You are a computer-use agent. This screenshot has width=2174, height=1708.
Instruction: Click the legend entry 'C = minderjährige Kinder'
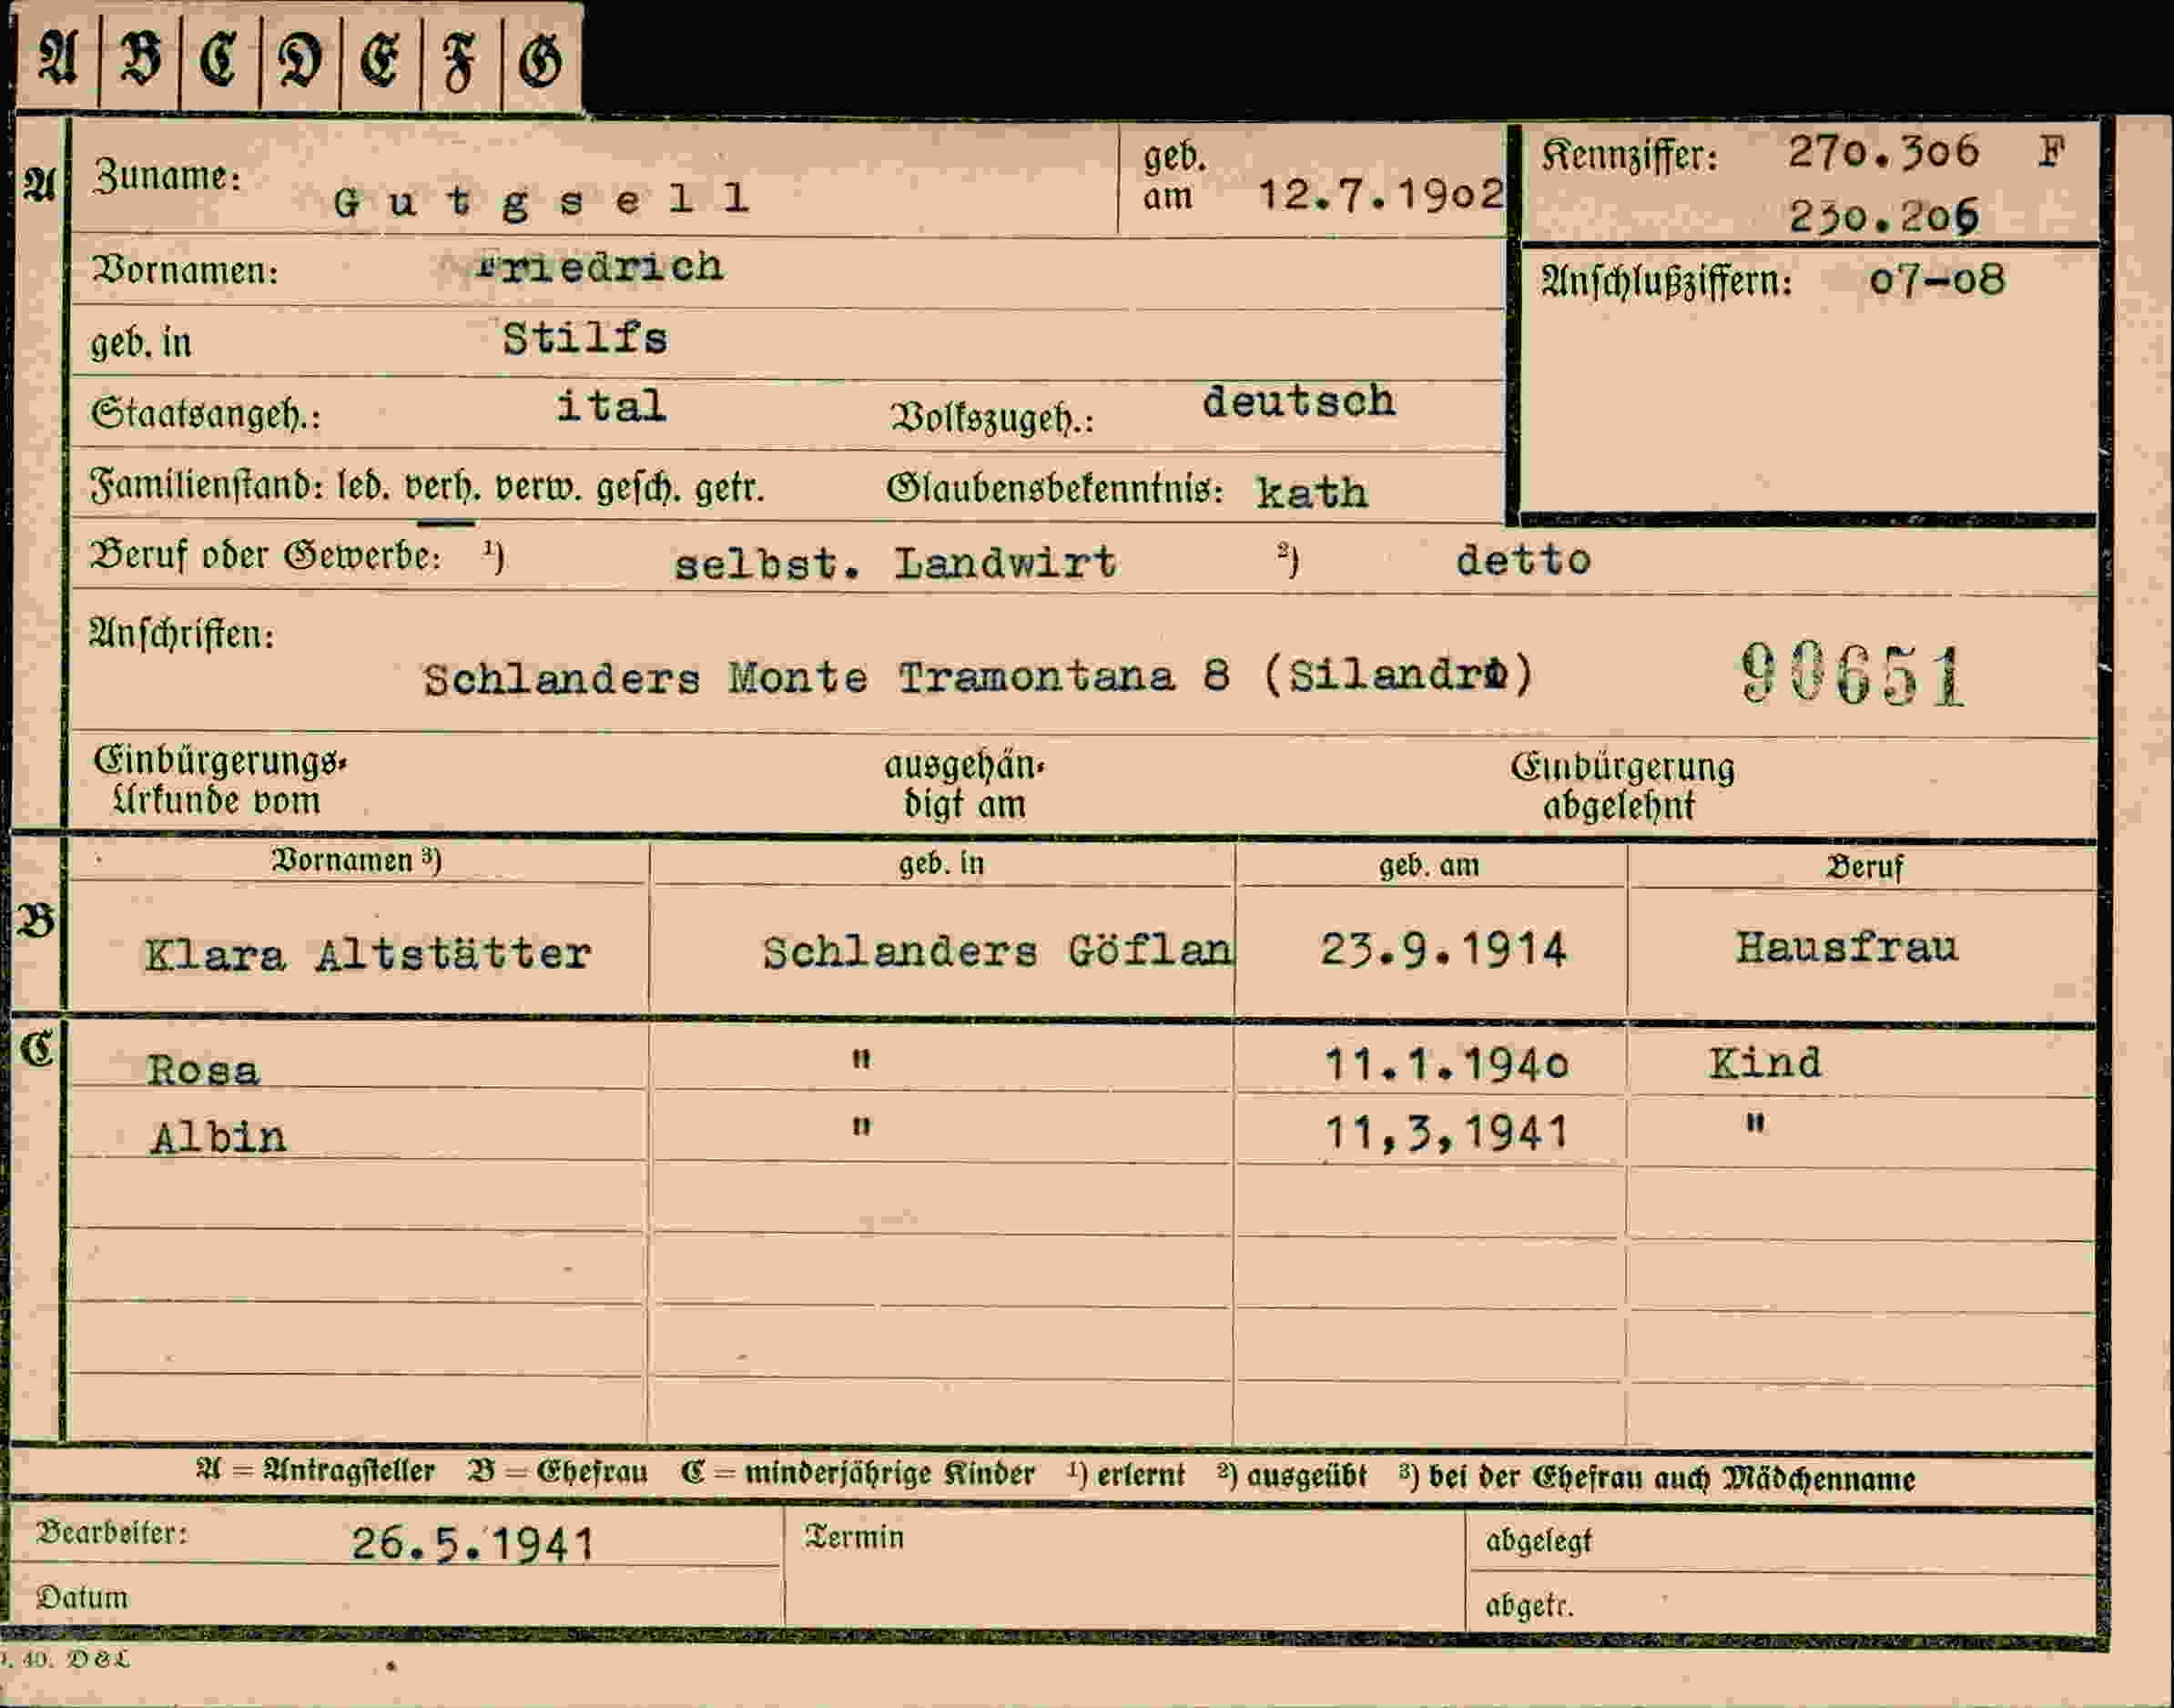[x=857, y=1473]
